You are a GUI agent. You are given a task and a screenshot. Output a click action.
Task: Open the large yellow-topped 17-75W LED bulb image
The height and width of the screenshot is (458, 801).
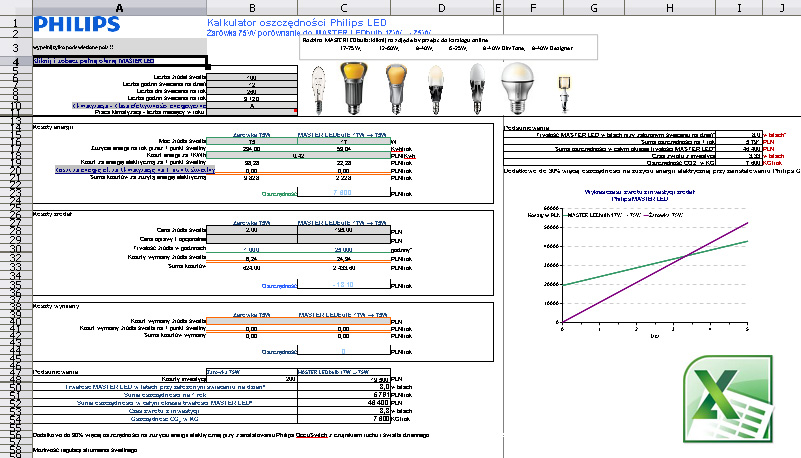[353, 88]
